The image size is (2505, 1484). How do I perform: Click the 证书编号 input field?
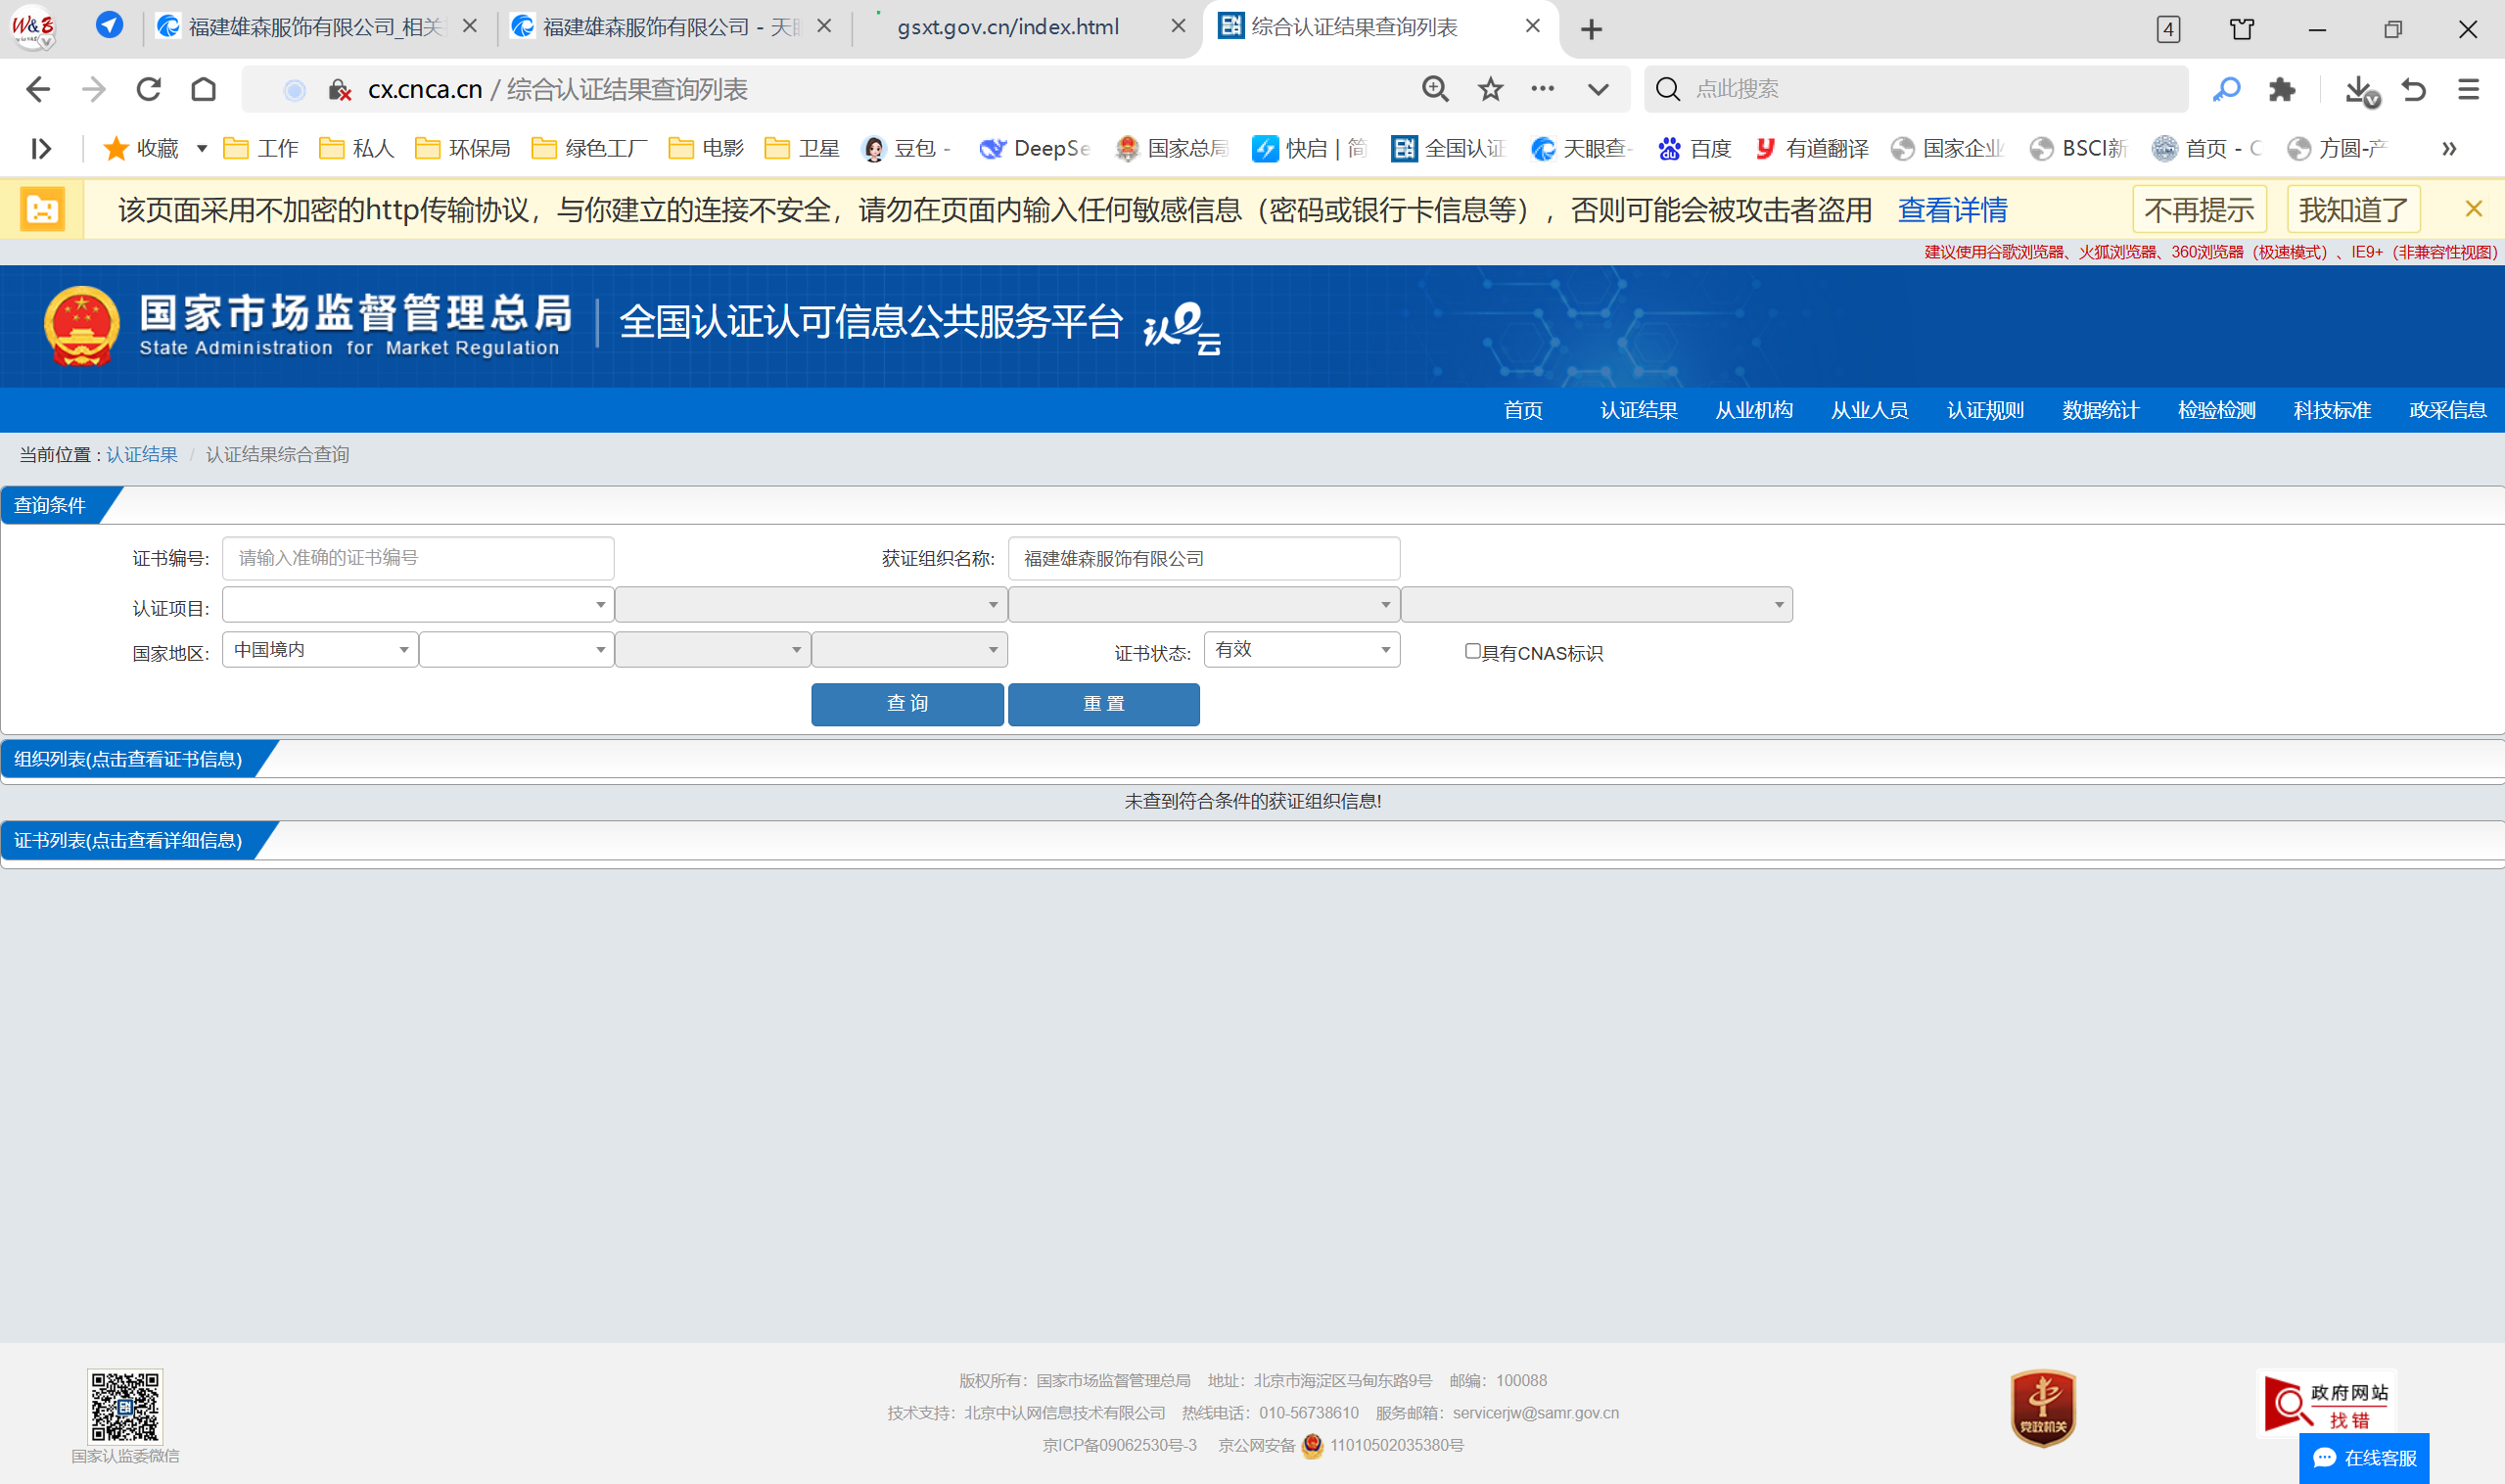[417, 558]
